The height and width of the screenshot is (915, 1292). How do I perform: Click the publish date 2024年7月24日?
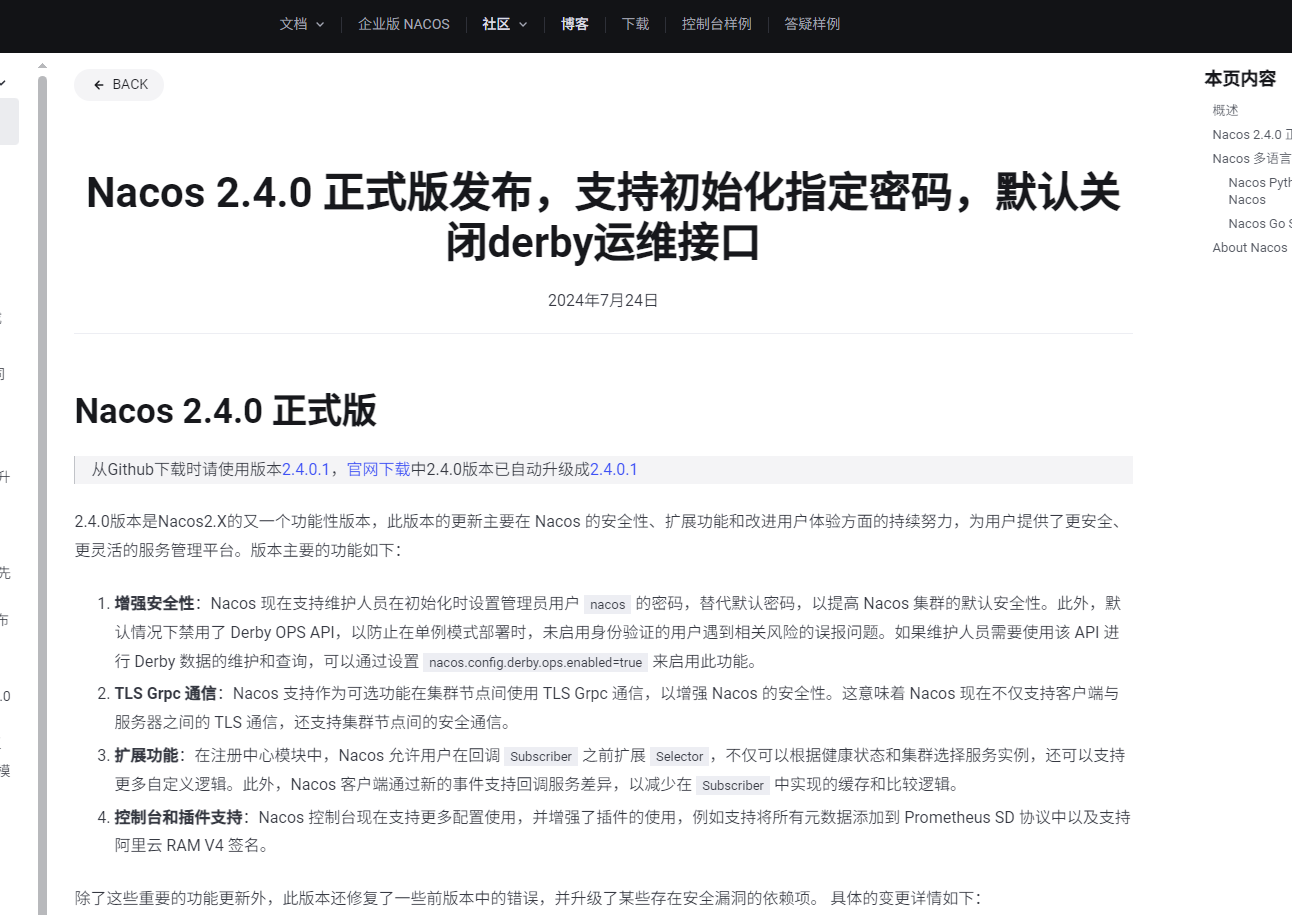point(603,300)
